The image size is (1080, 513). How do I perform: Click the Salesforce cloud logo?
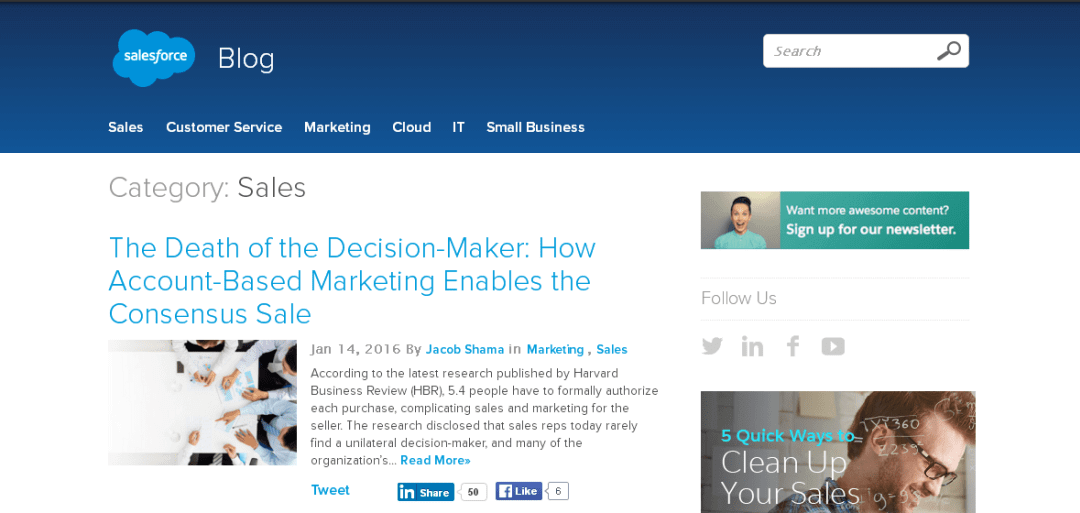154,58
